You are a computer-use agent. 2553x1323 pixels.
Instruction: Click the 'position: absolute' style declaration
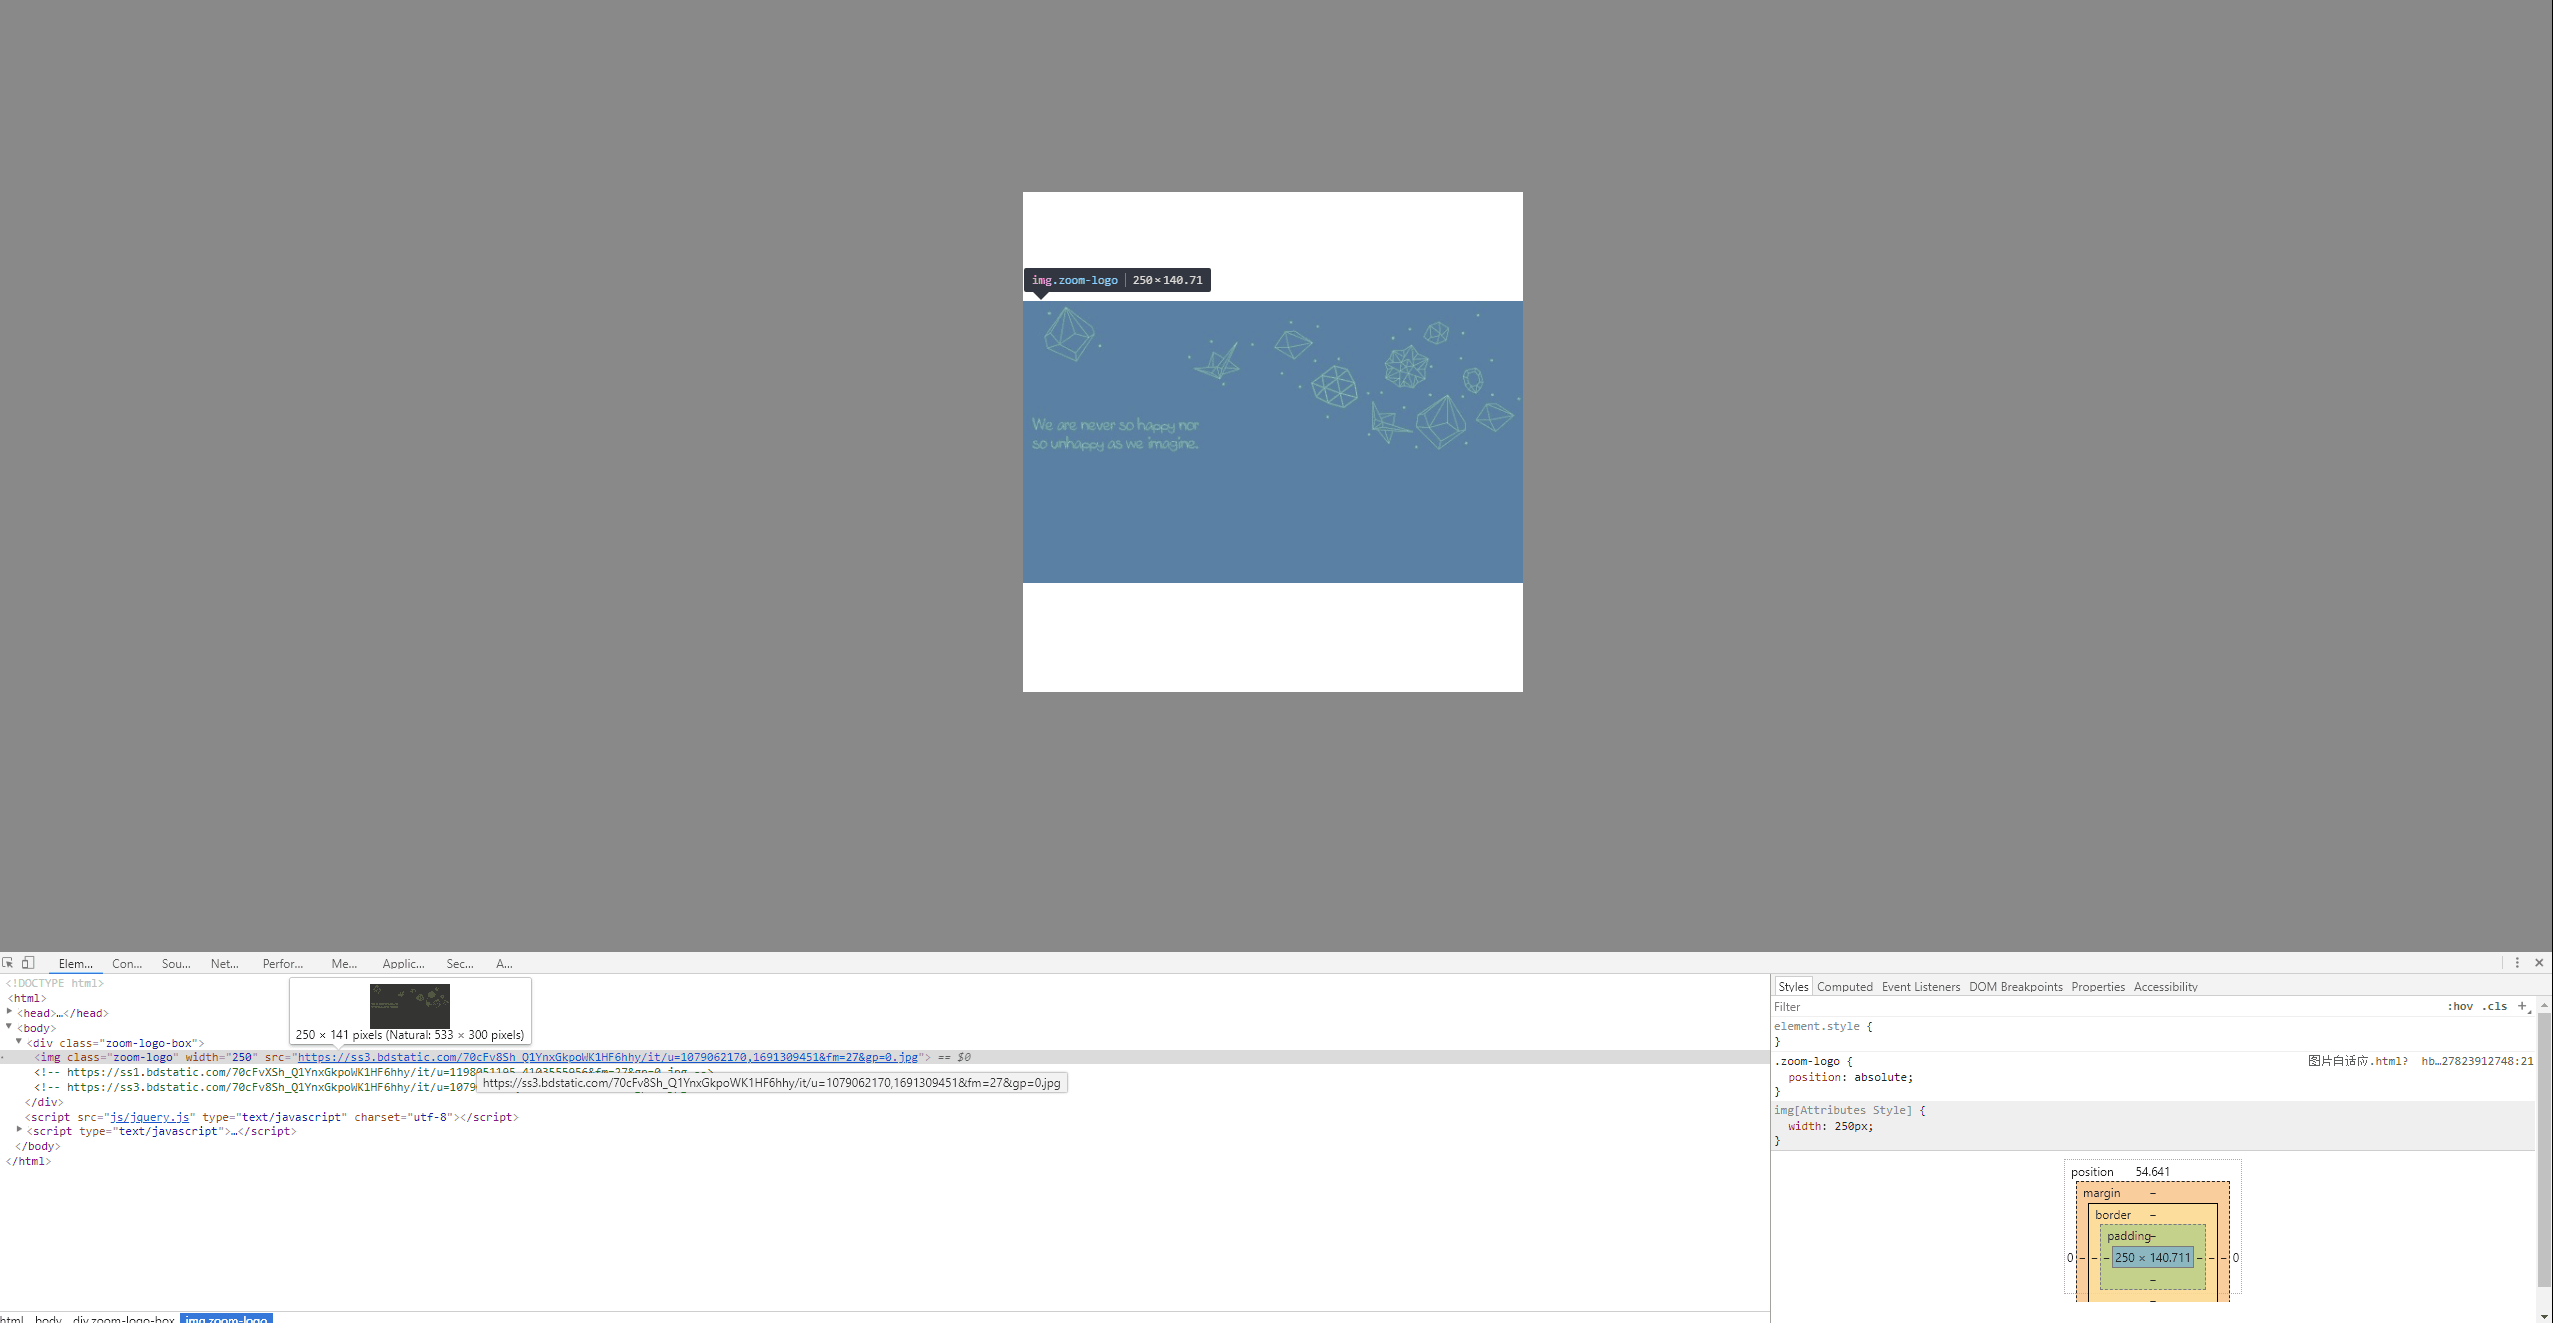click(1850, 1077)
